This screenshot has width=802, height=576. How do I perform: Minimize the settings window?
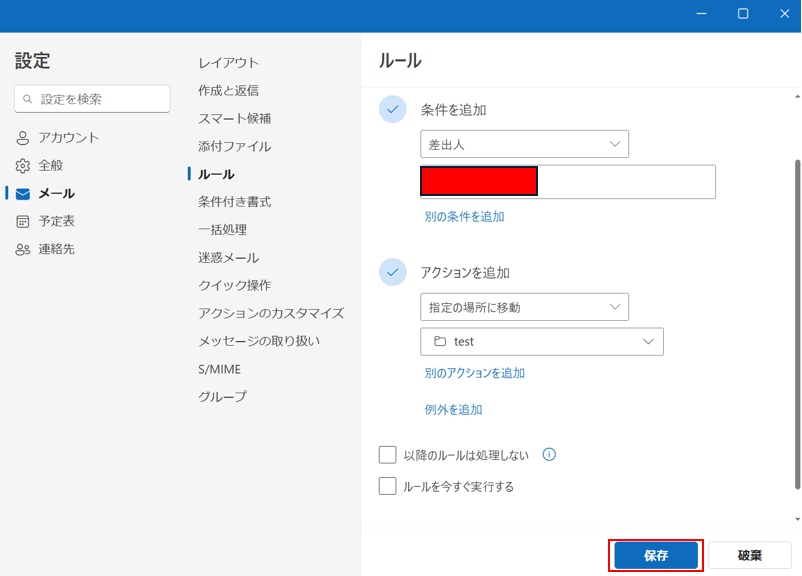click(x=701, y=14)
